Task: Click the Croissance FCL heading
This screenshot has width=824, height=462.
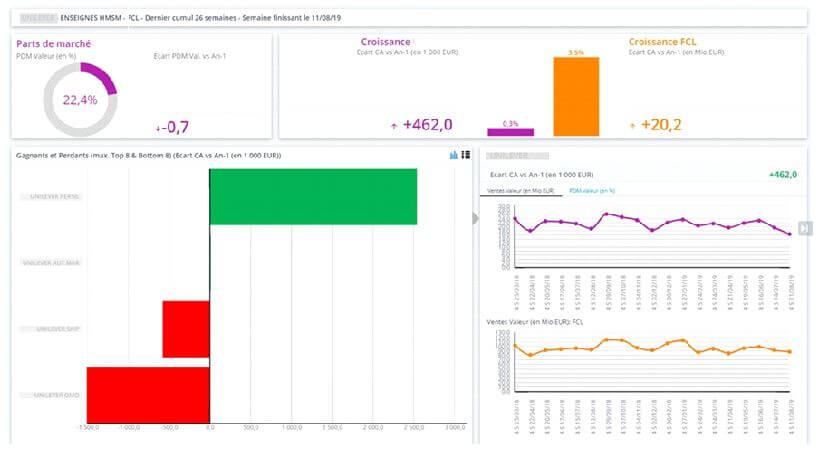Action: [662, 42]
